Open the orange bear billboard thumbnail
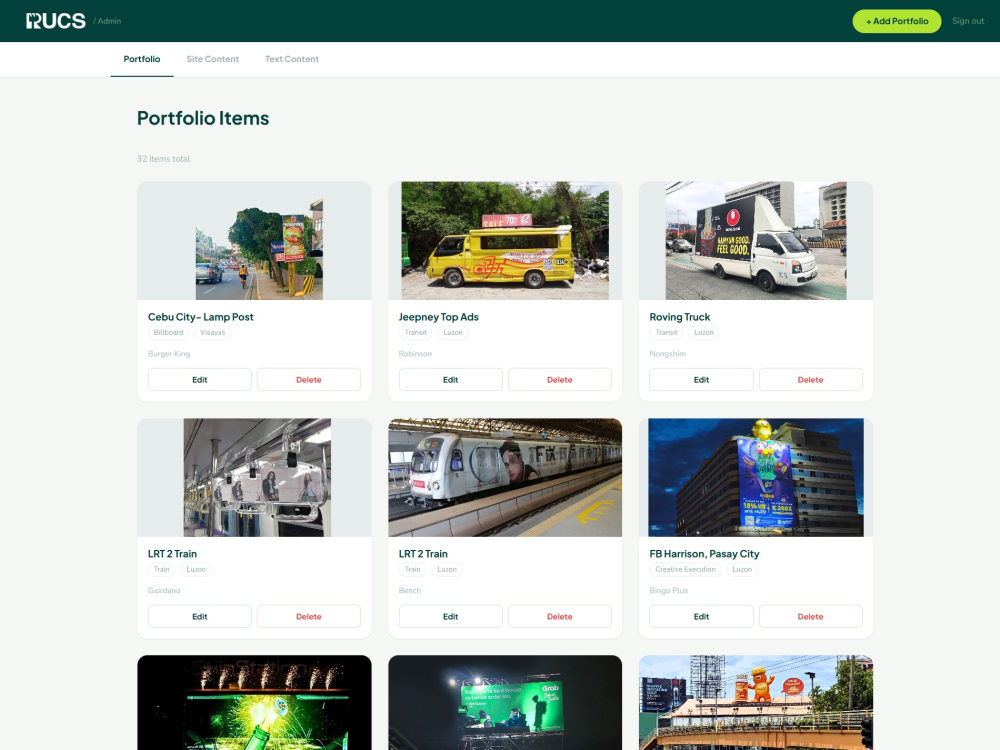1000x750 pixels. pyautogui.click(x=756, y=702)
